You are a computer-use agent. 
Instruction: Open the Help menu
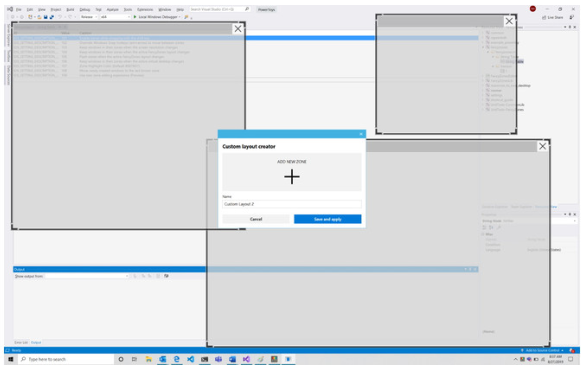click(180, 9)
